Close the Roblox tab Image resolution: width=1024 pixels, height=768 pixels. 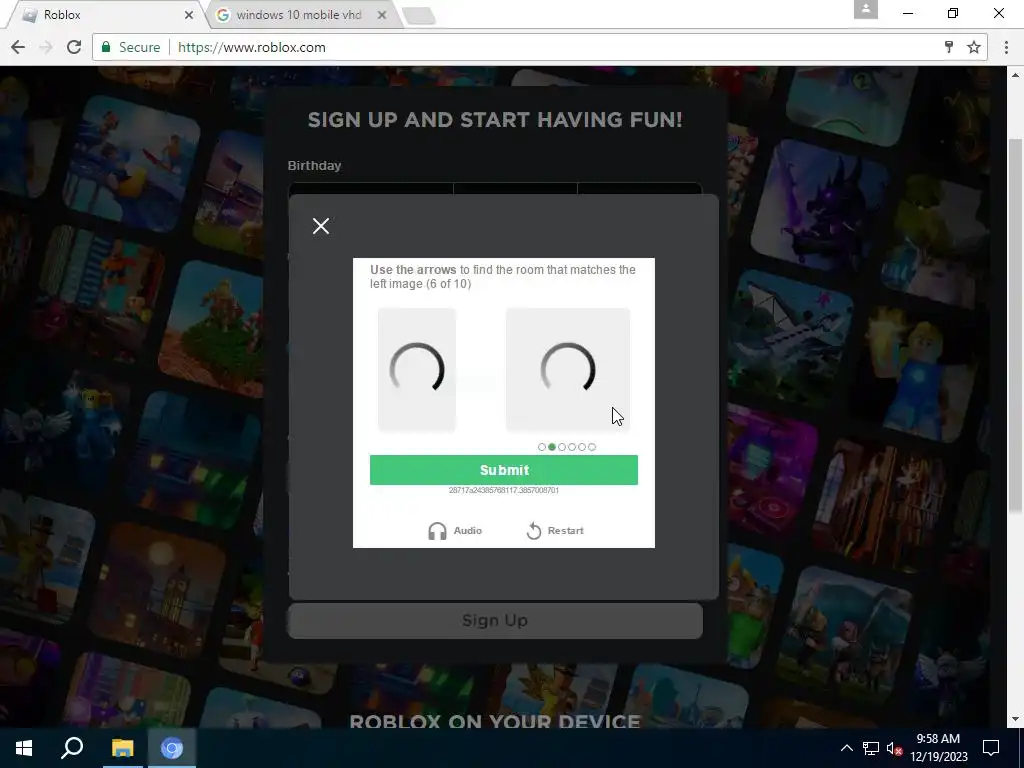(189, 14)
